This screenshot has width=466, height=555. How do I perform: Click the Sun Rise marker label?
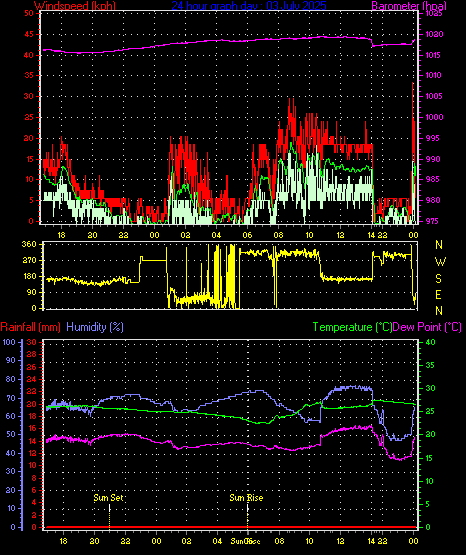point(246,498)
